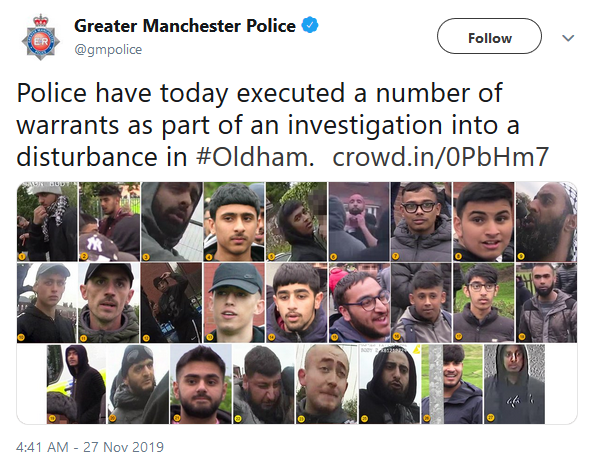Expand the tweet options chevron menu
Image resolution: width=597 pixels, height=462 pixels.
(568, 38)
